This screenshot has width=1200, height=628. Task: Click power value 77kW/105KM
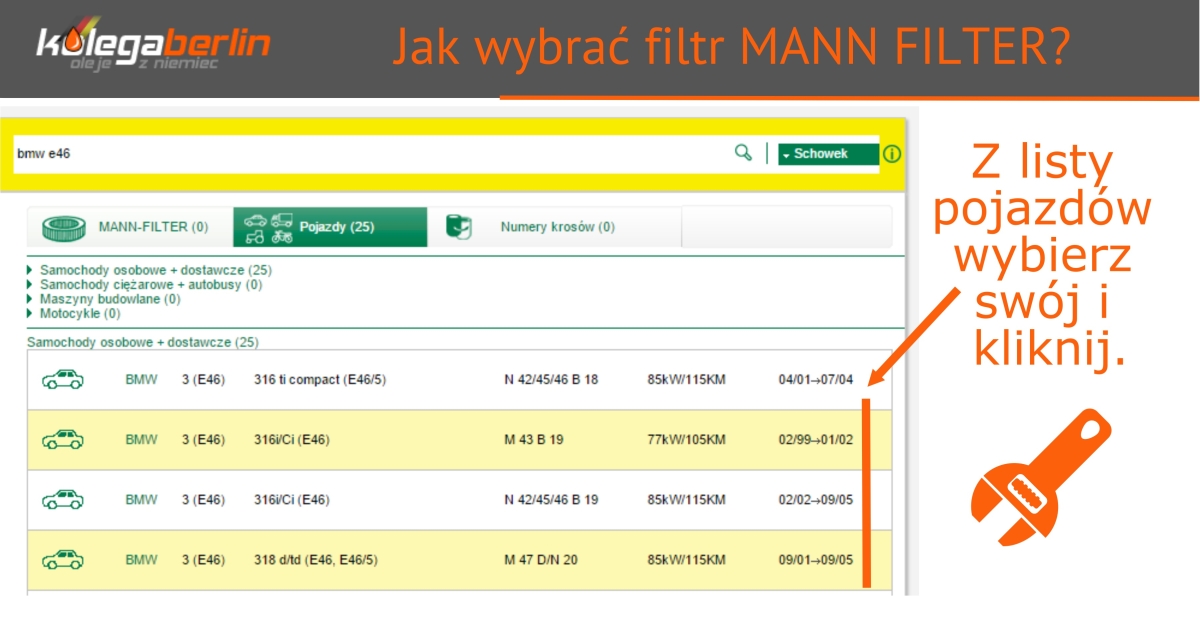pos(685,440)
